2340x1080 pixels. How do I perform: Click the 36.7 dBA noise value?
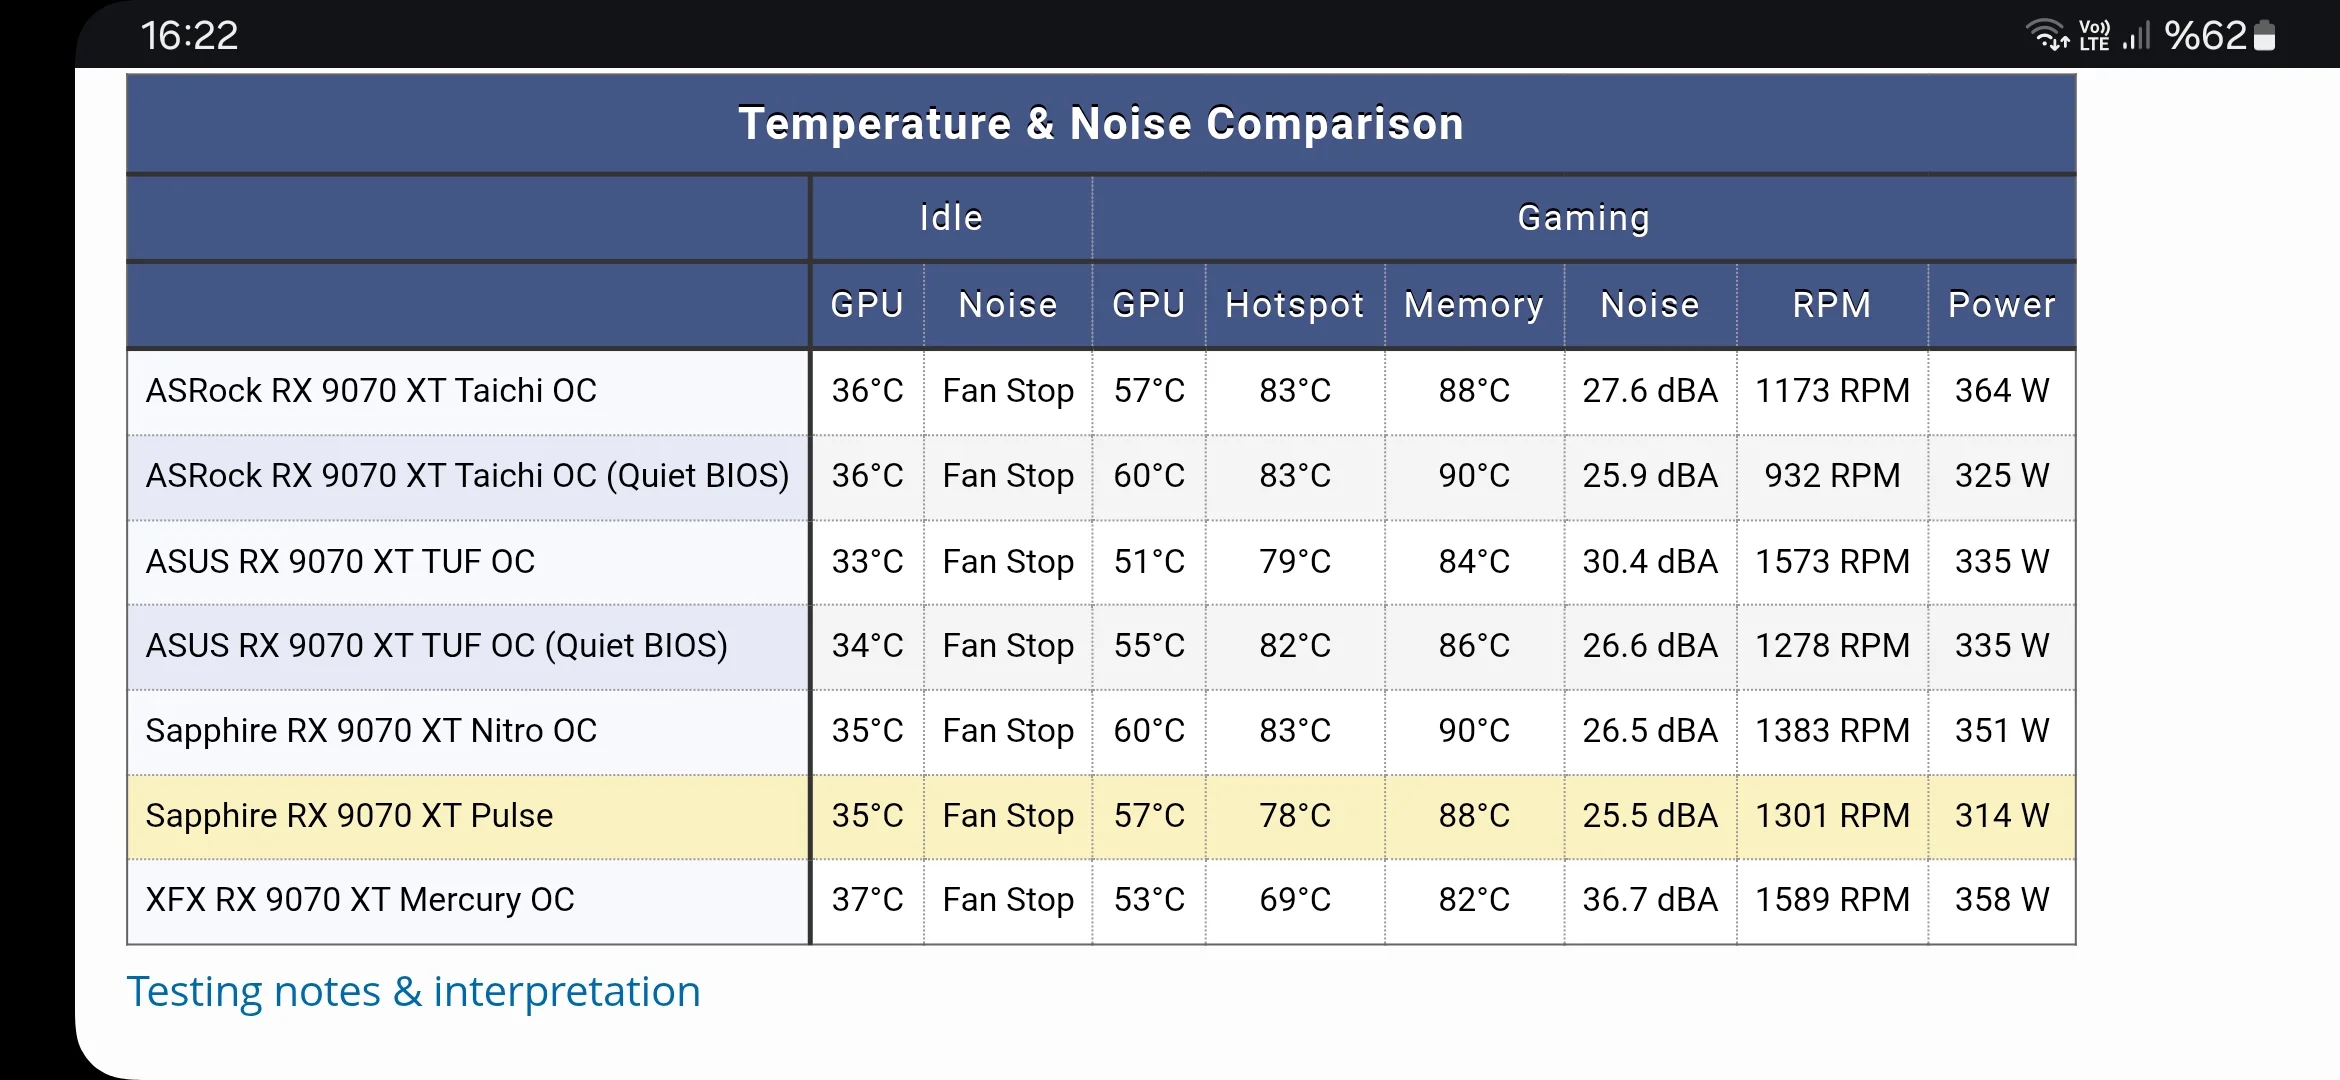tap(1649, 900)
